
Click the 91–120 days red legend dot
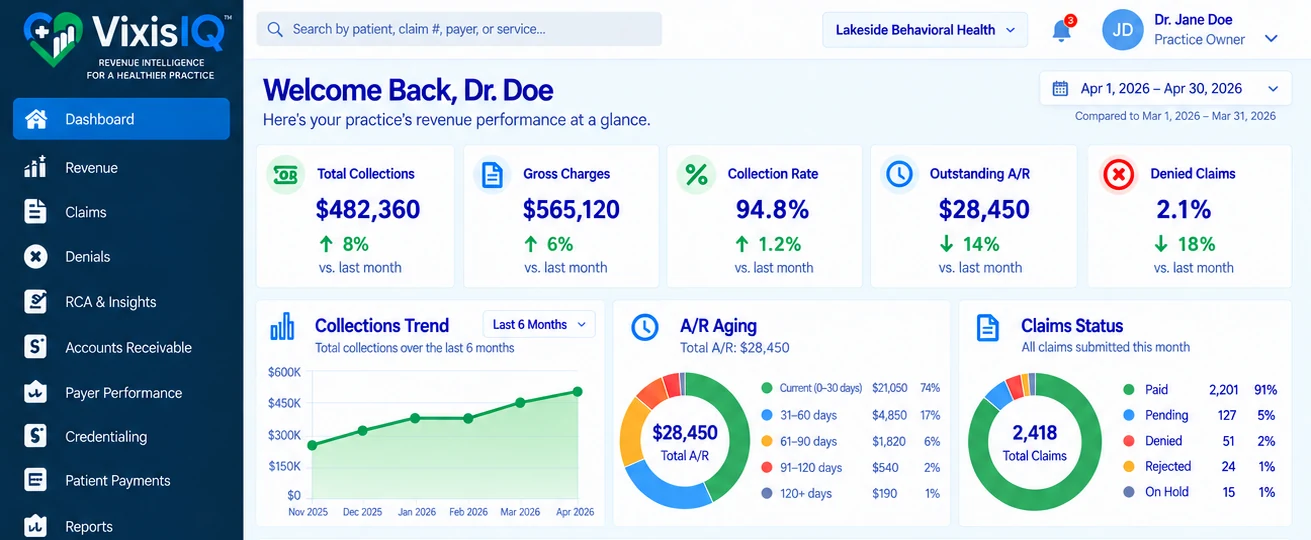click(767, 467)
